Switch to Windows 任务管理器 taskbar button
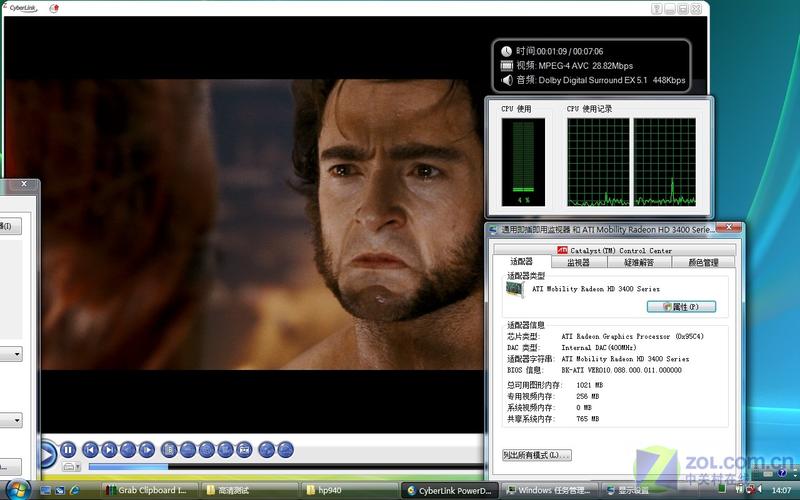 pos(549,490)
